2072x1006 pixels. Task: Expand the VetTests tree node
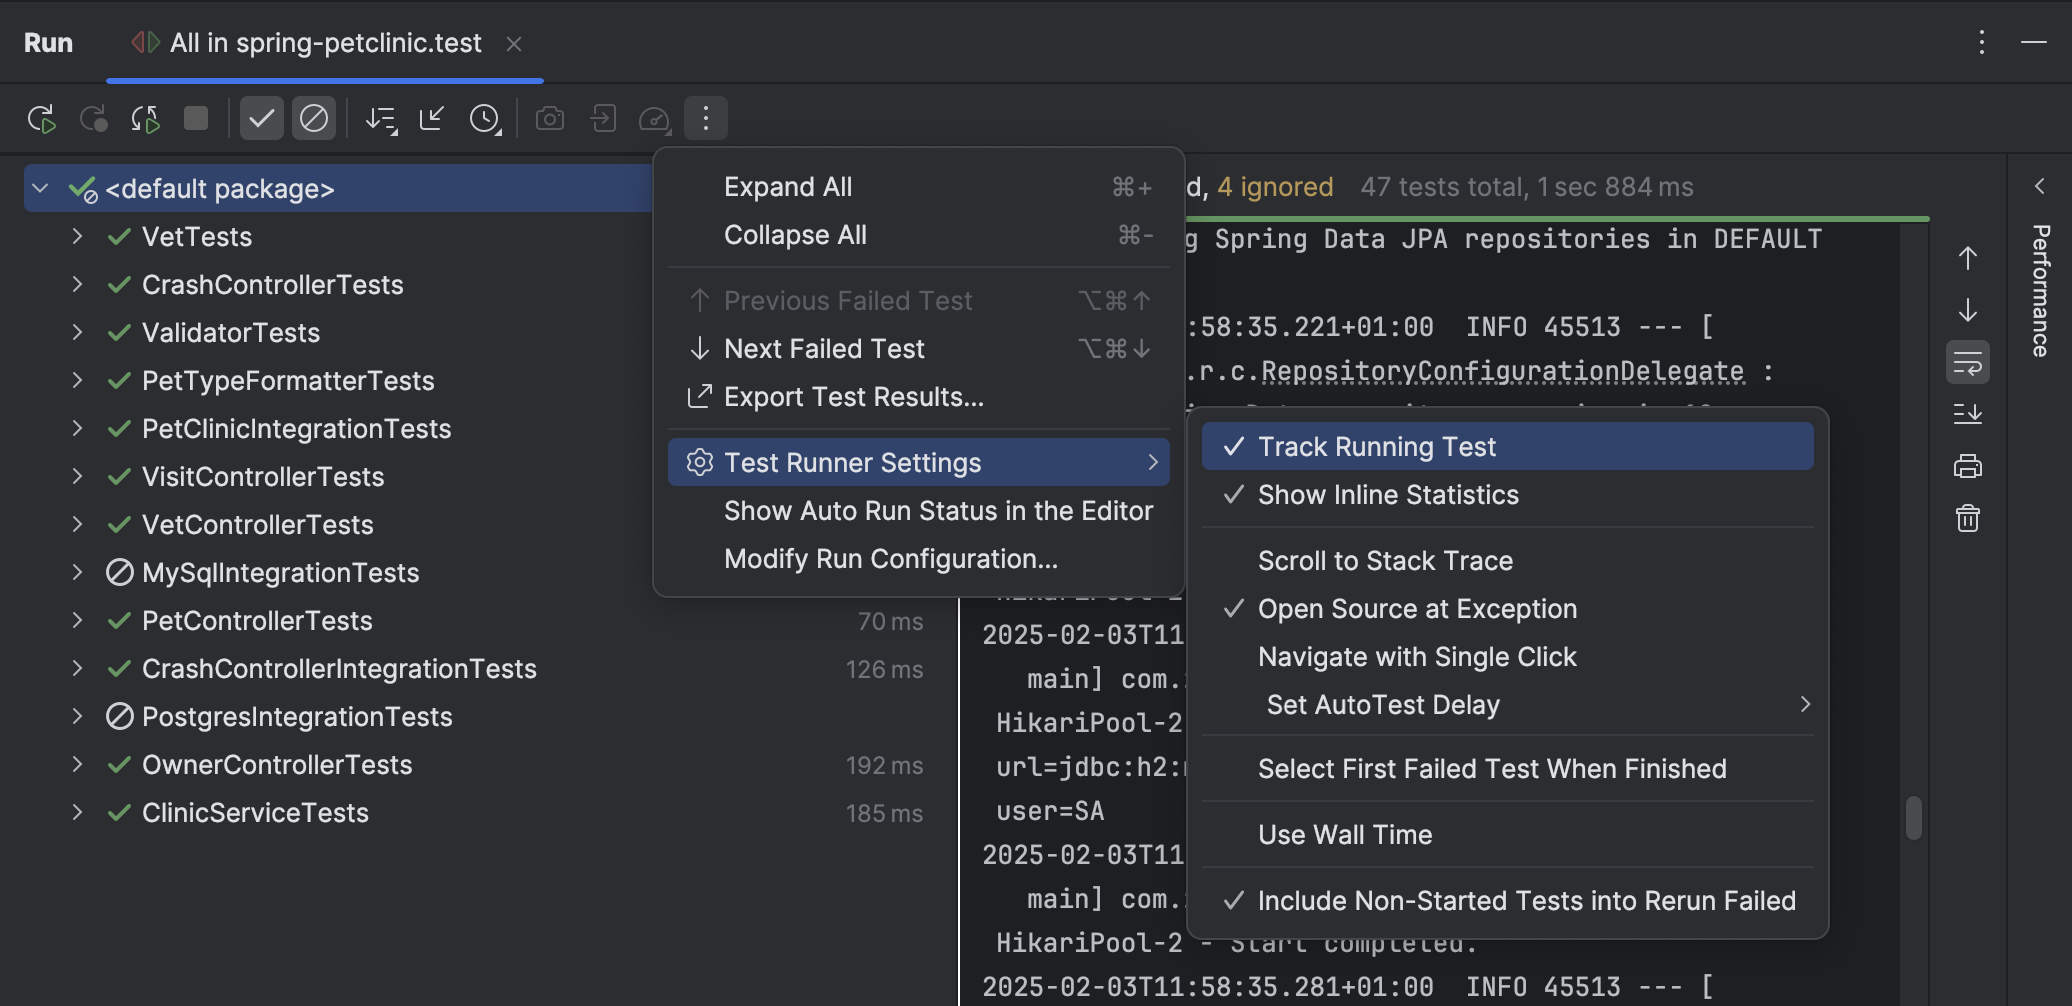click(78, 236)
